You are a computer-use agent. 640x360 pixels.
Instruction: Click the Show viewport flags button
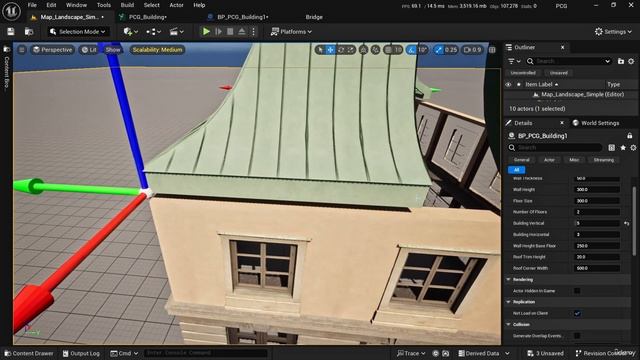[113, 50]
